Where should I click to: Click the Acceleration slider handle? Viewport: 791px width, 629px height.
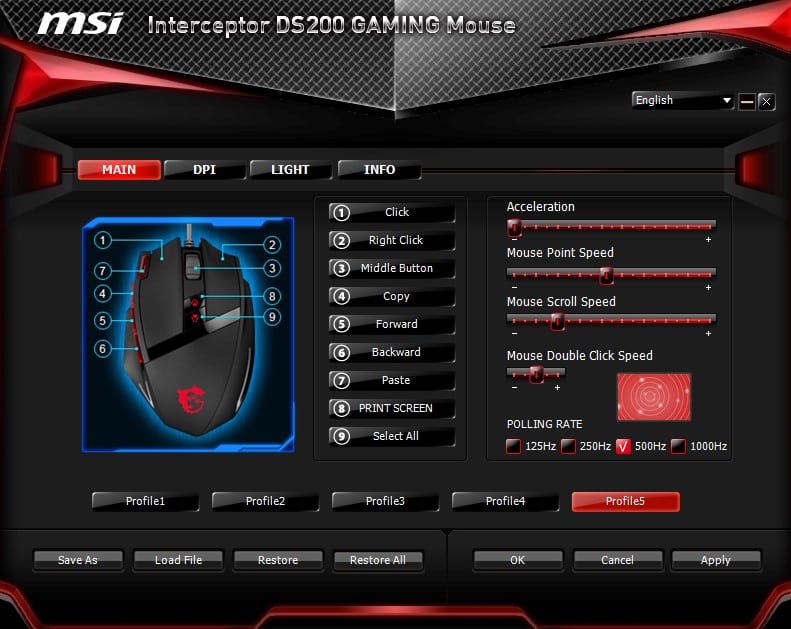[x=514, y=228]
